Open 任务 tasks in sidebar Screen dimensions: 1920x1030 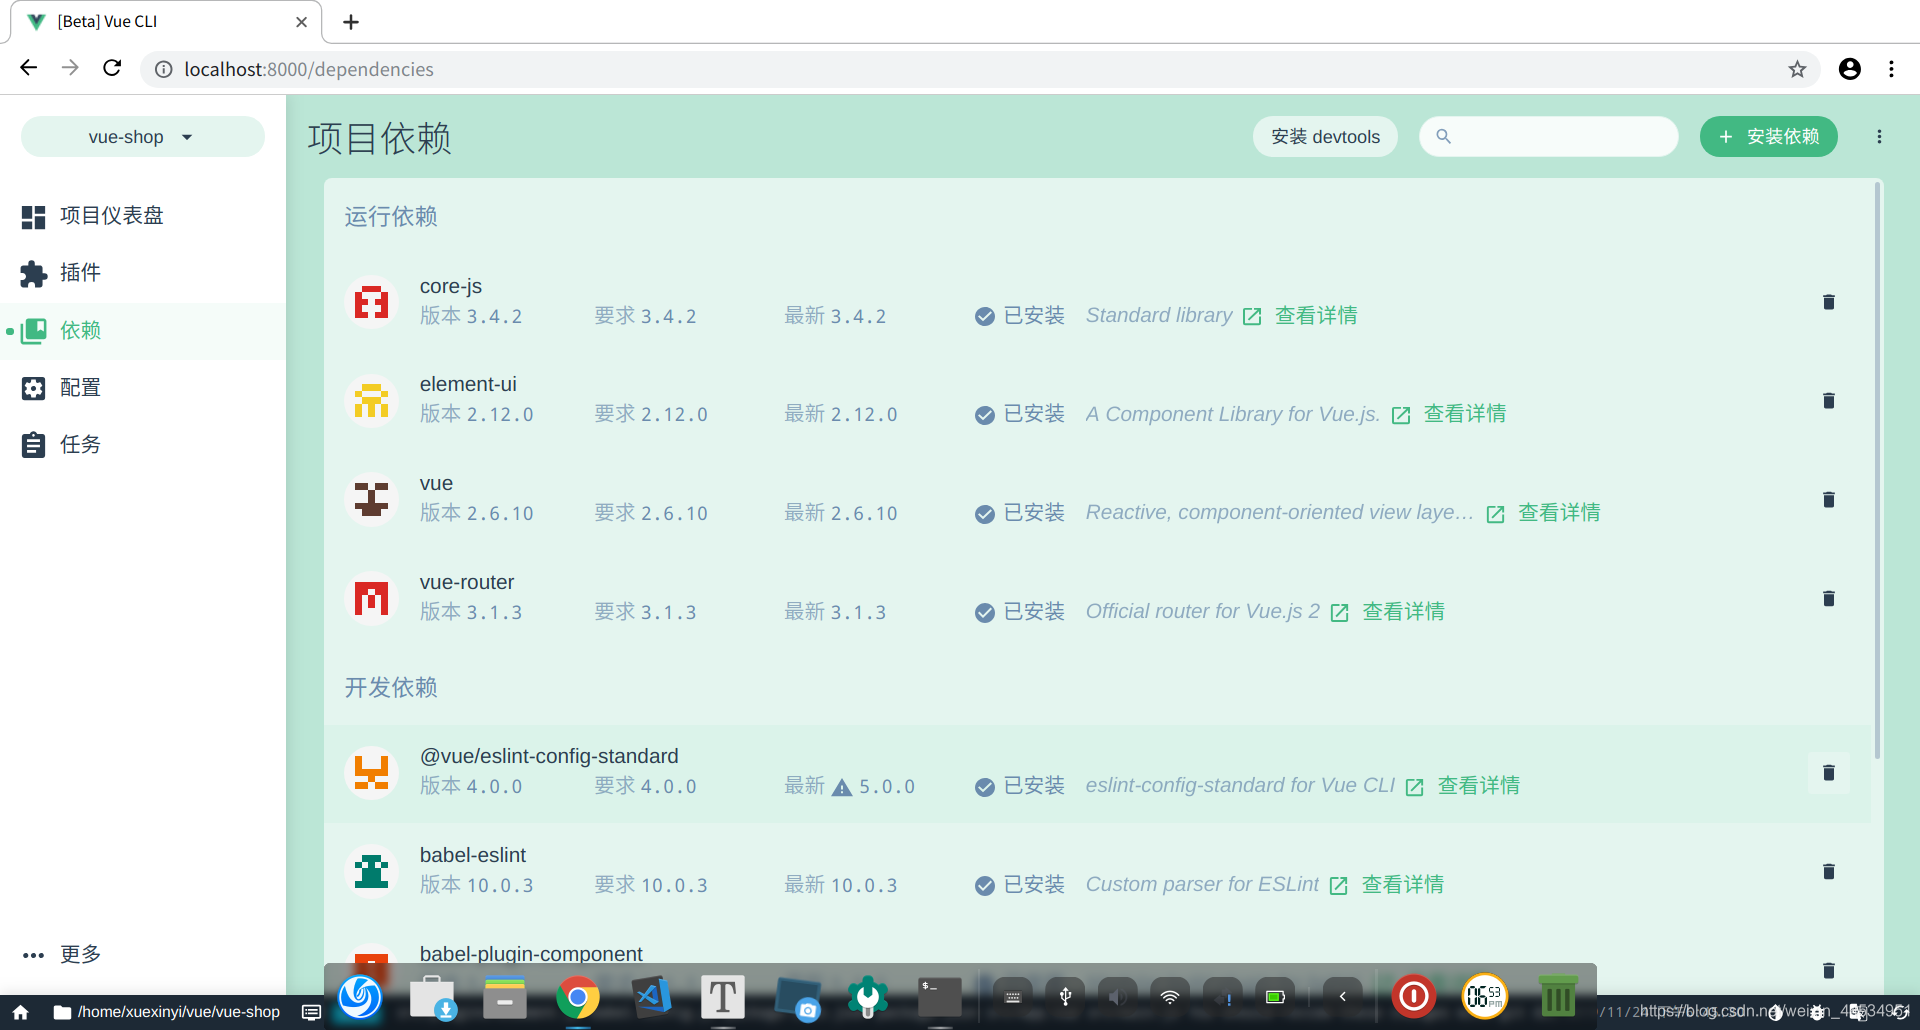(x=143, y=445)
